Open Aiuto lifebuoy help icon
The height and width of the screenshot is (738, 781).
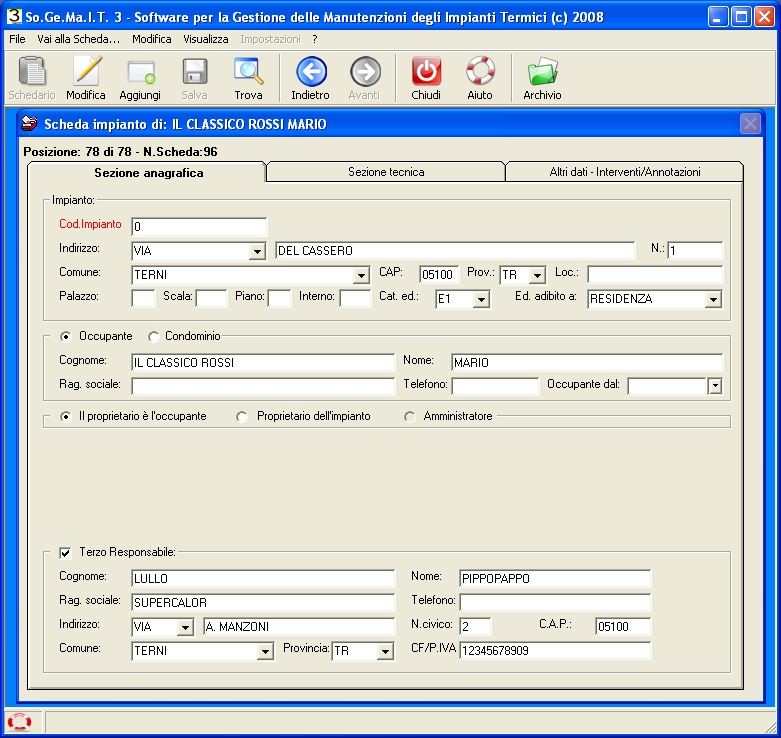(480, 71)
